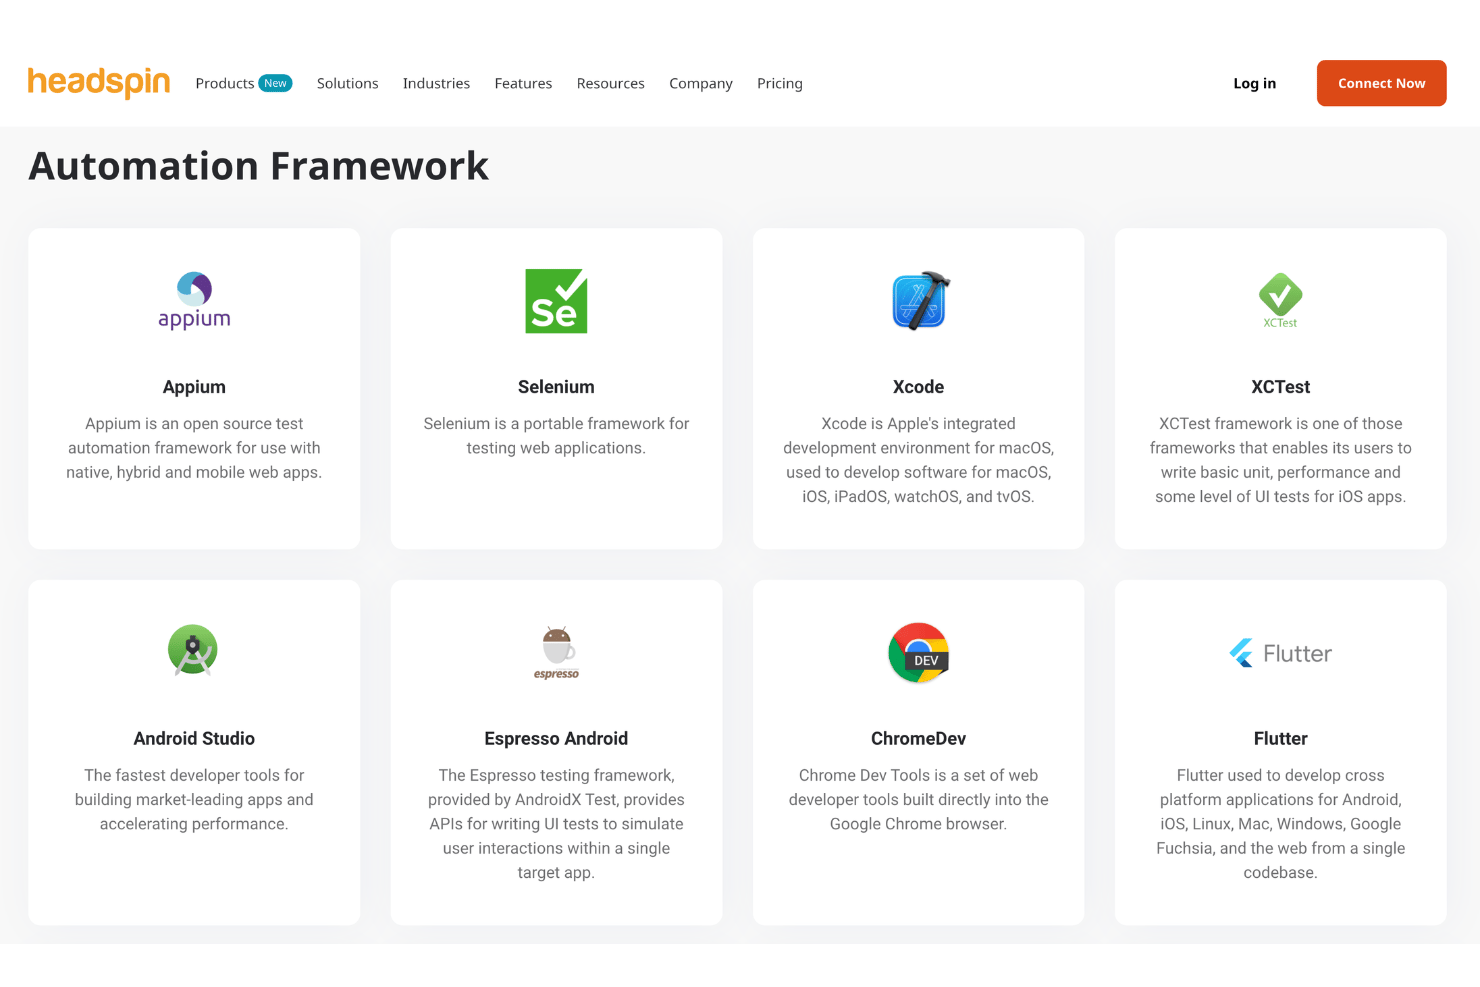Image resolution: width=1480 pixels, height=987 pixels.
Task: Click the Flutter logo
Action: (1280, 653)
